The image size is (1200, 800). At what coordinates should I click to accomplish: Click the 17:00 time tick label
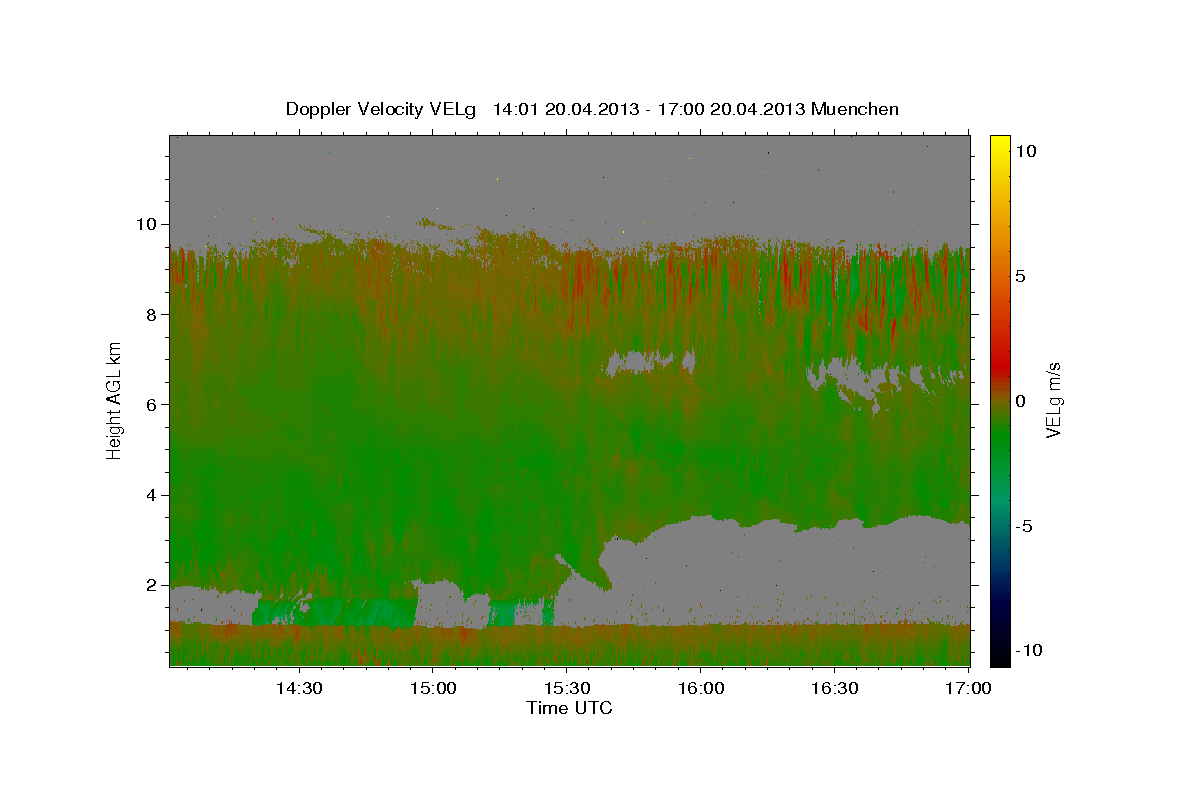tap(967, 689)
